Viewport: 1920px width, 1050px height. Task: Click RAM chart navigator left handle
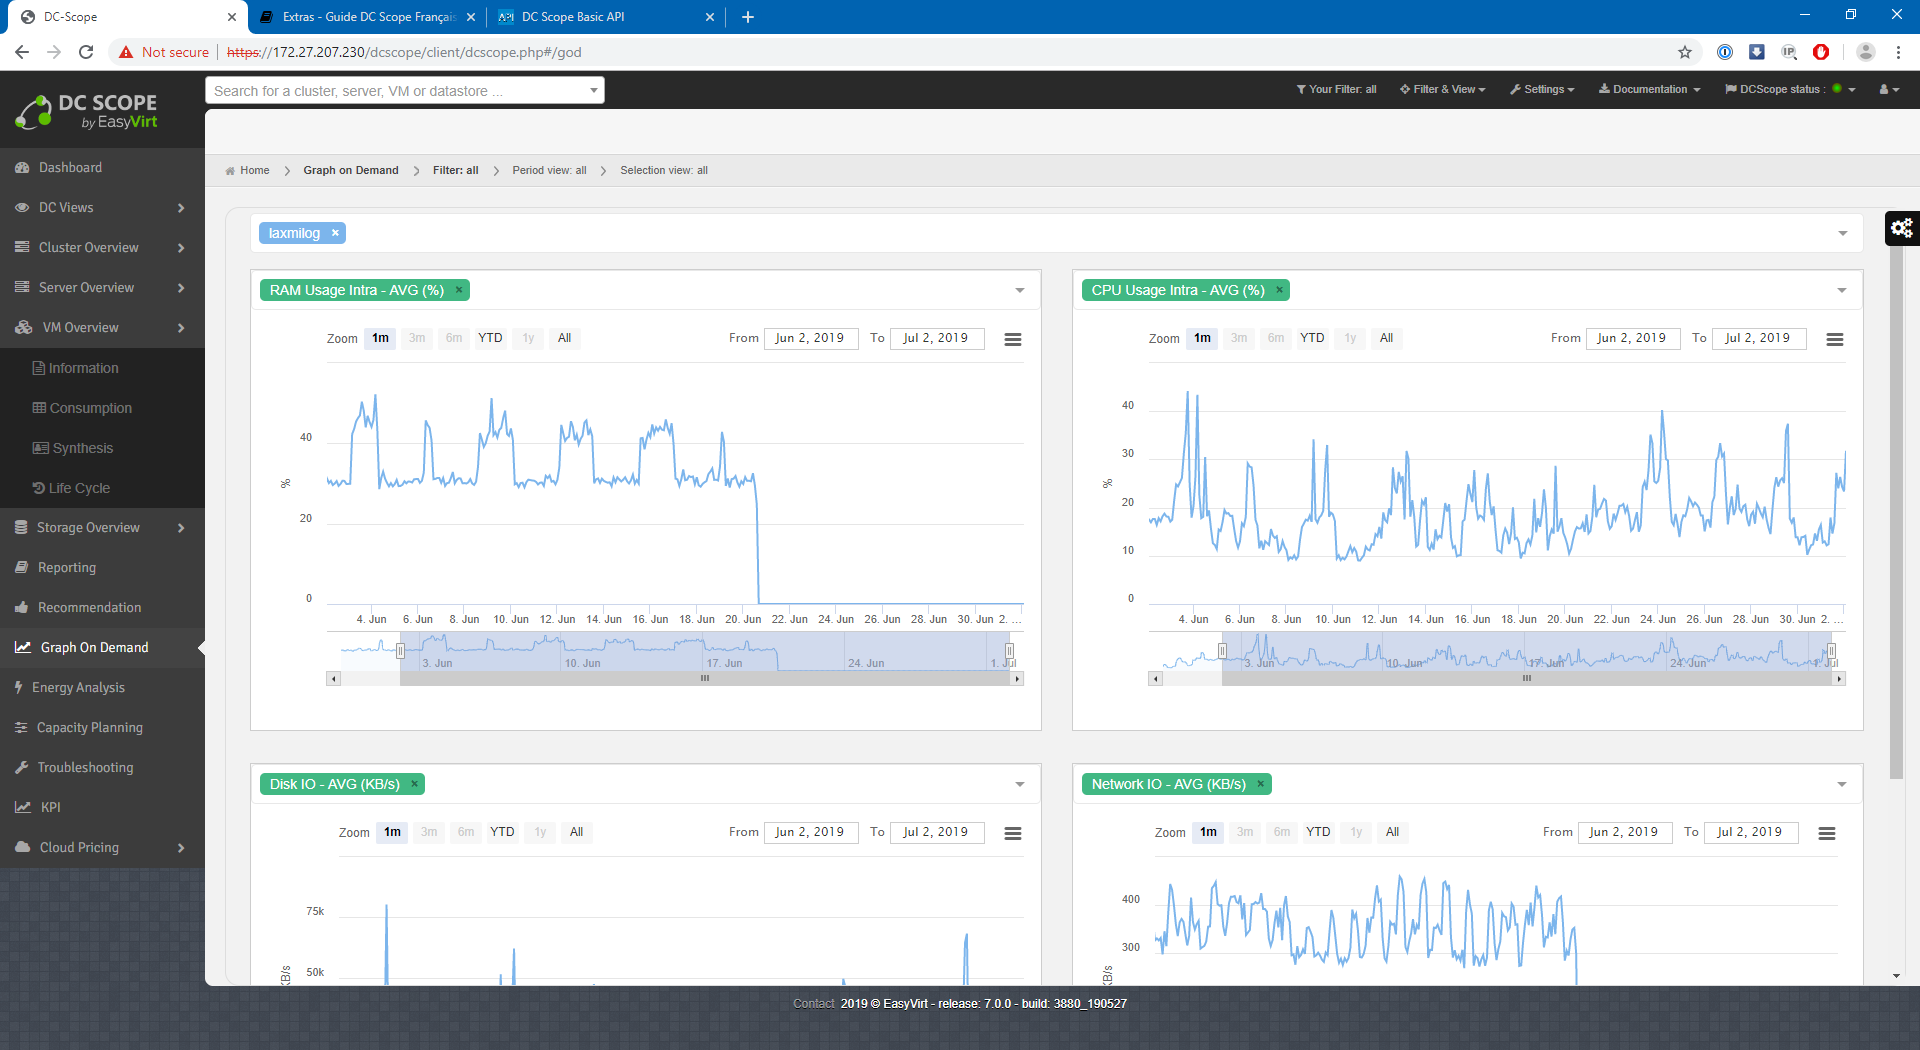[400, 651]
